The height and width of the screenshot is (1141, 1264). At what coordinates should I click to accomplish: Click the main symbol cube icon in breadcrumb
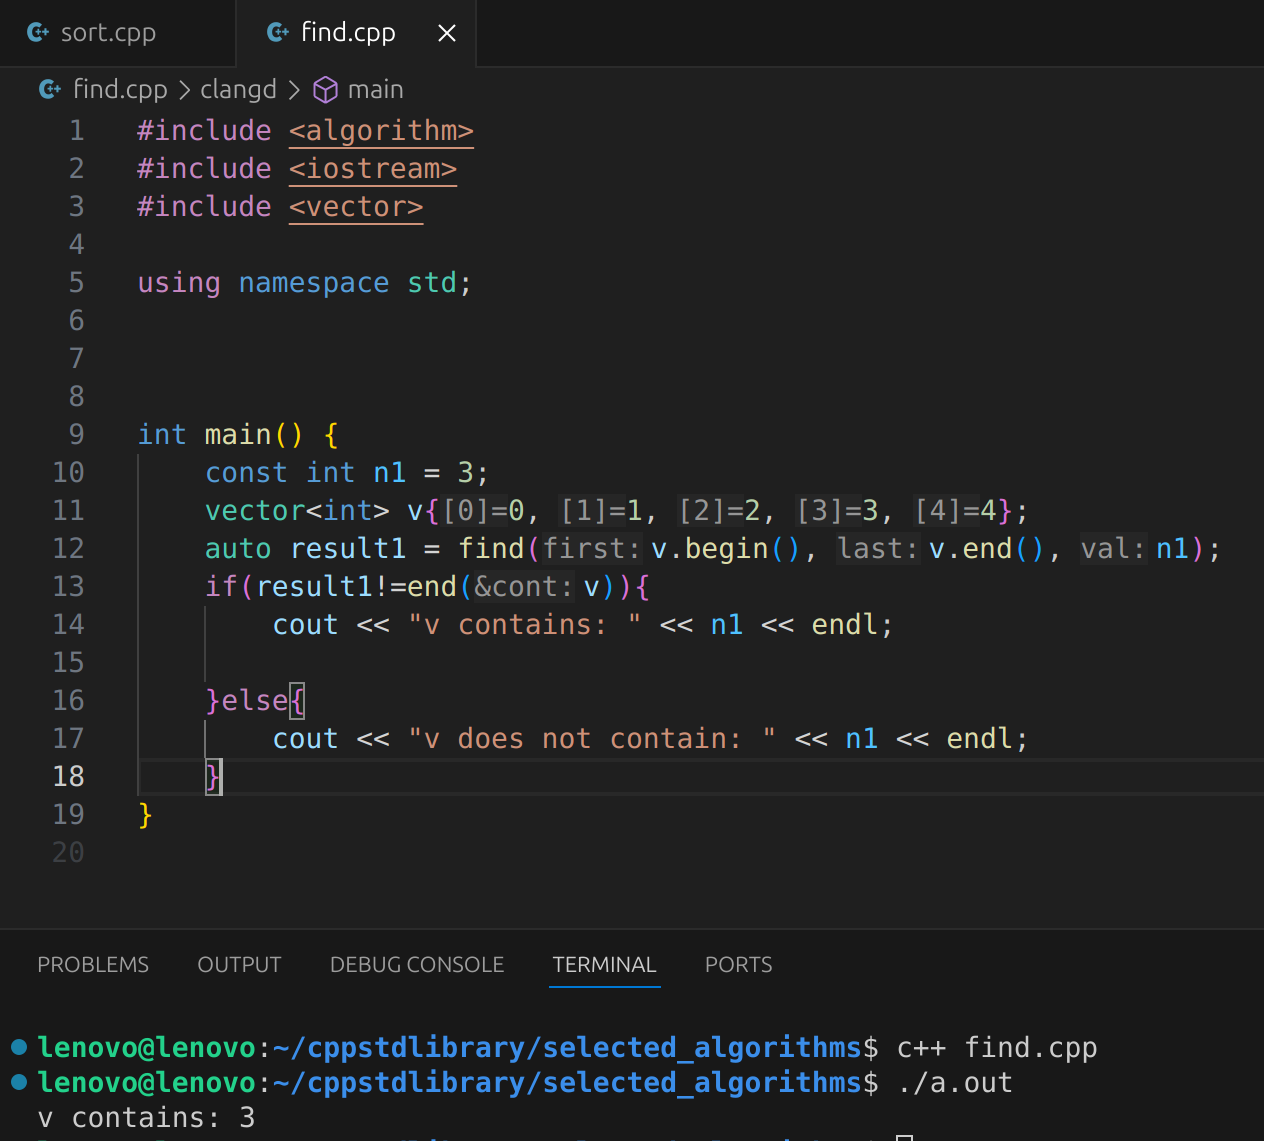click(x=325, y=90)
